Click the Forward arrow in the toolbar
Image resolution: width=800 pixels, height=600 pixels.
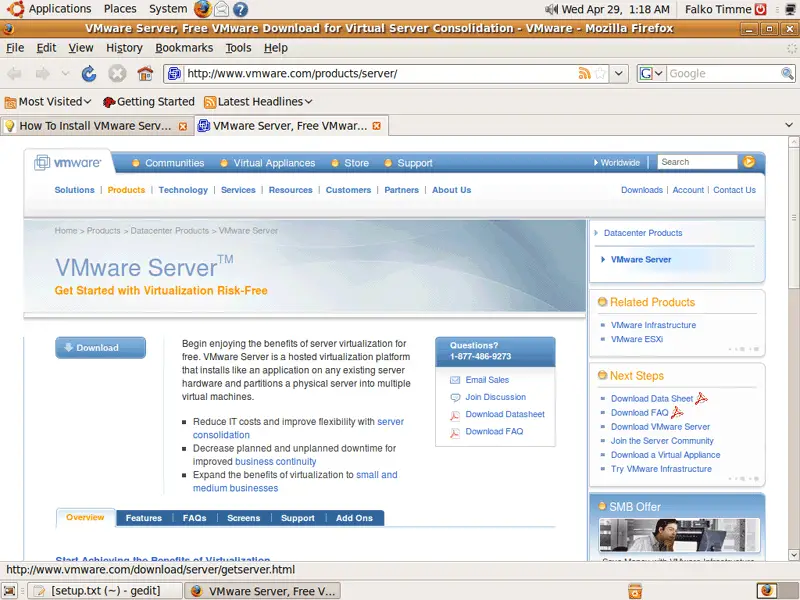[42, 74]
